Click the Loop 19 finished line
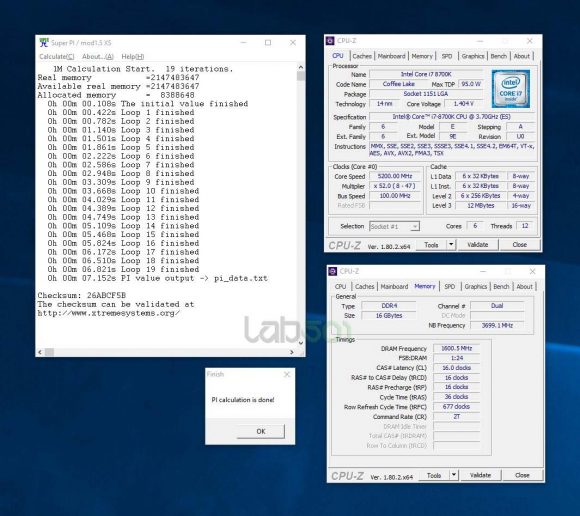580x516 pixels. pyautogui.click(x=123, y=269)
